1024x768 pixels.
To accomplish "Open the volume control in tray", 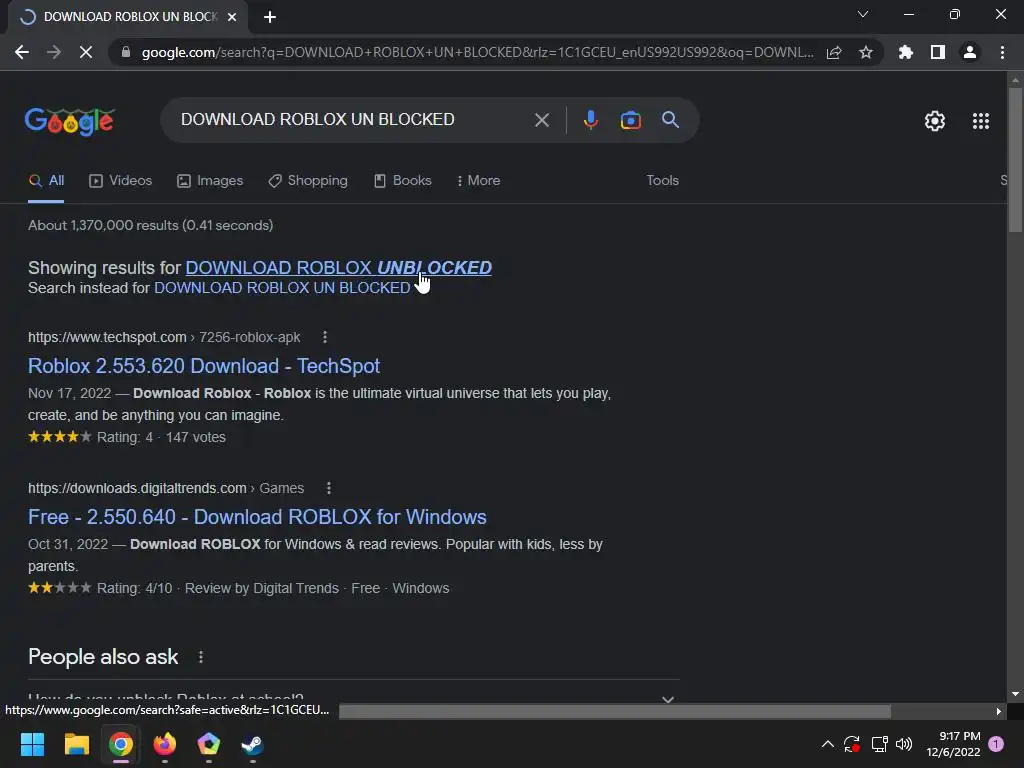I will click(x=904, y=744).
